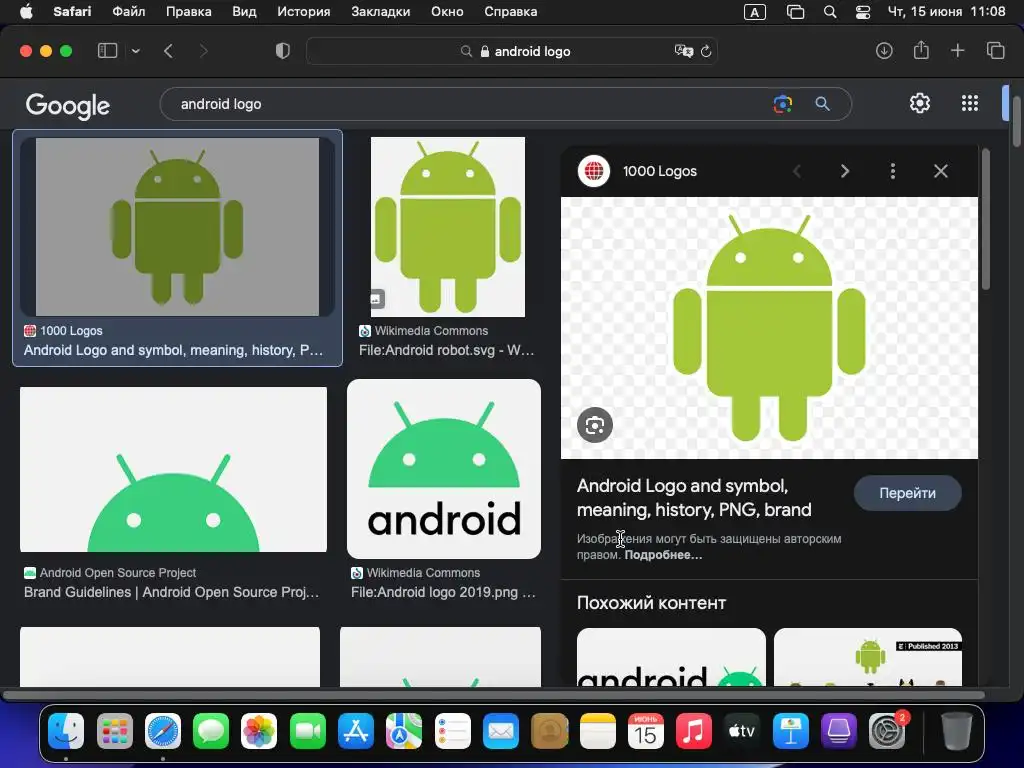Open Finder from the Dock
Screen dimensions: 1024x768
coord(66,731)
